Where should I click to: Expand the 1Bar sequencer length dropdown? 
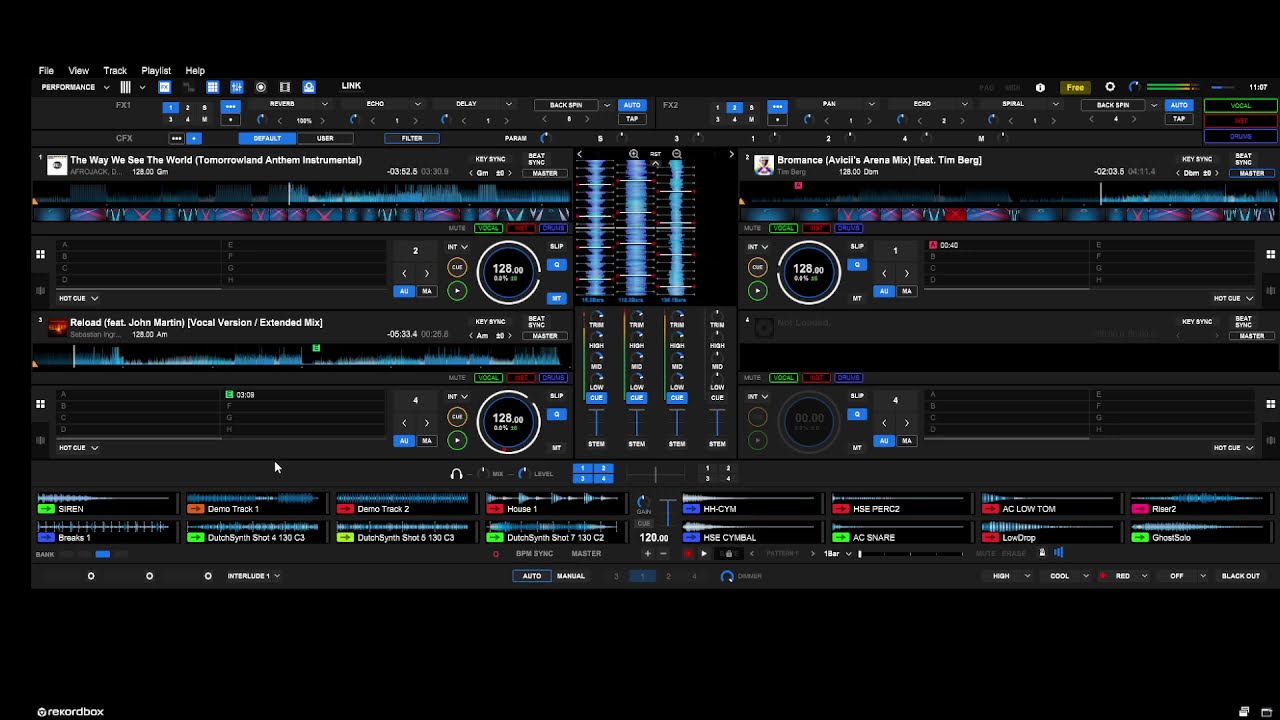tap(836, 553)
